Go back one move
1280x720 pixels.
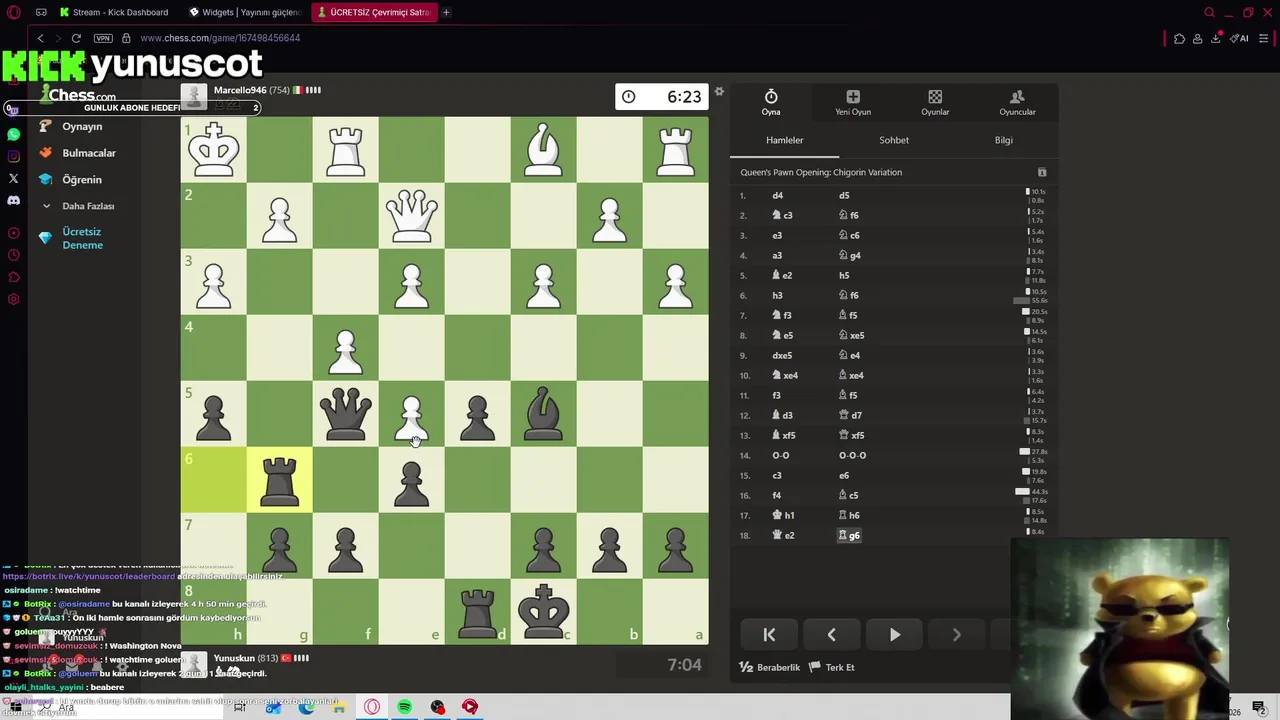[x=831, y=634]
